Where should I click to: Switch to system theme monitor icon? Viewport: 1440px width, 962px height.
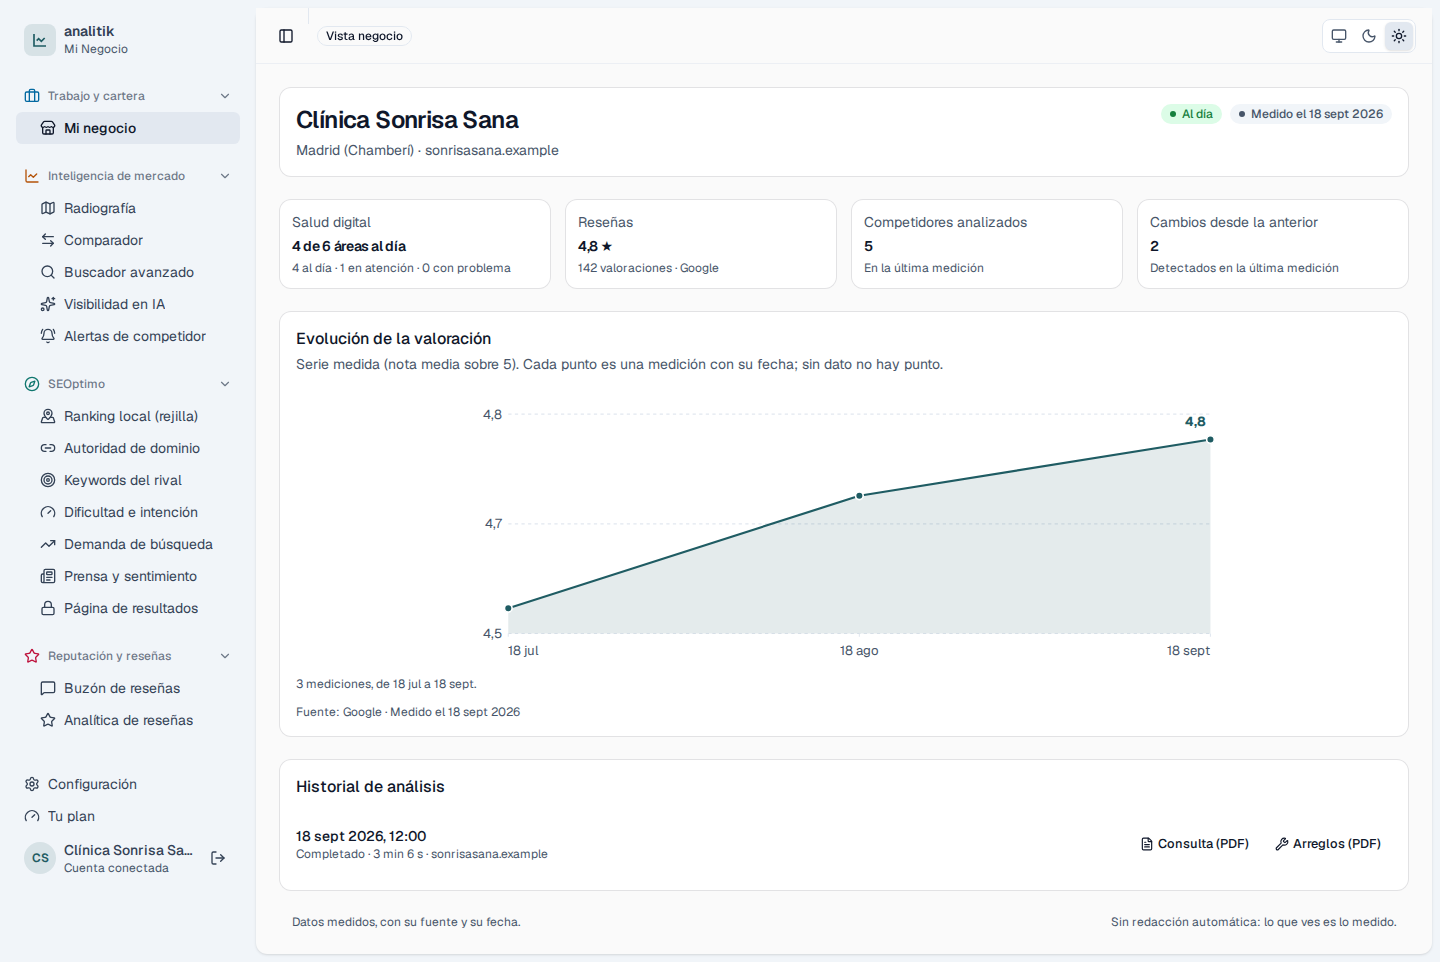1339,36
